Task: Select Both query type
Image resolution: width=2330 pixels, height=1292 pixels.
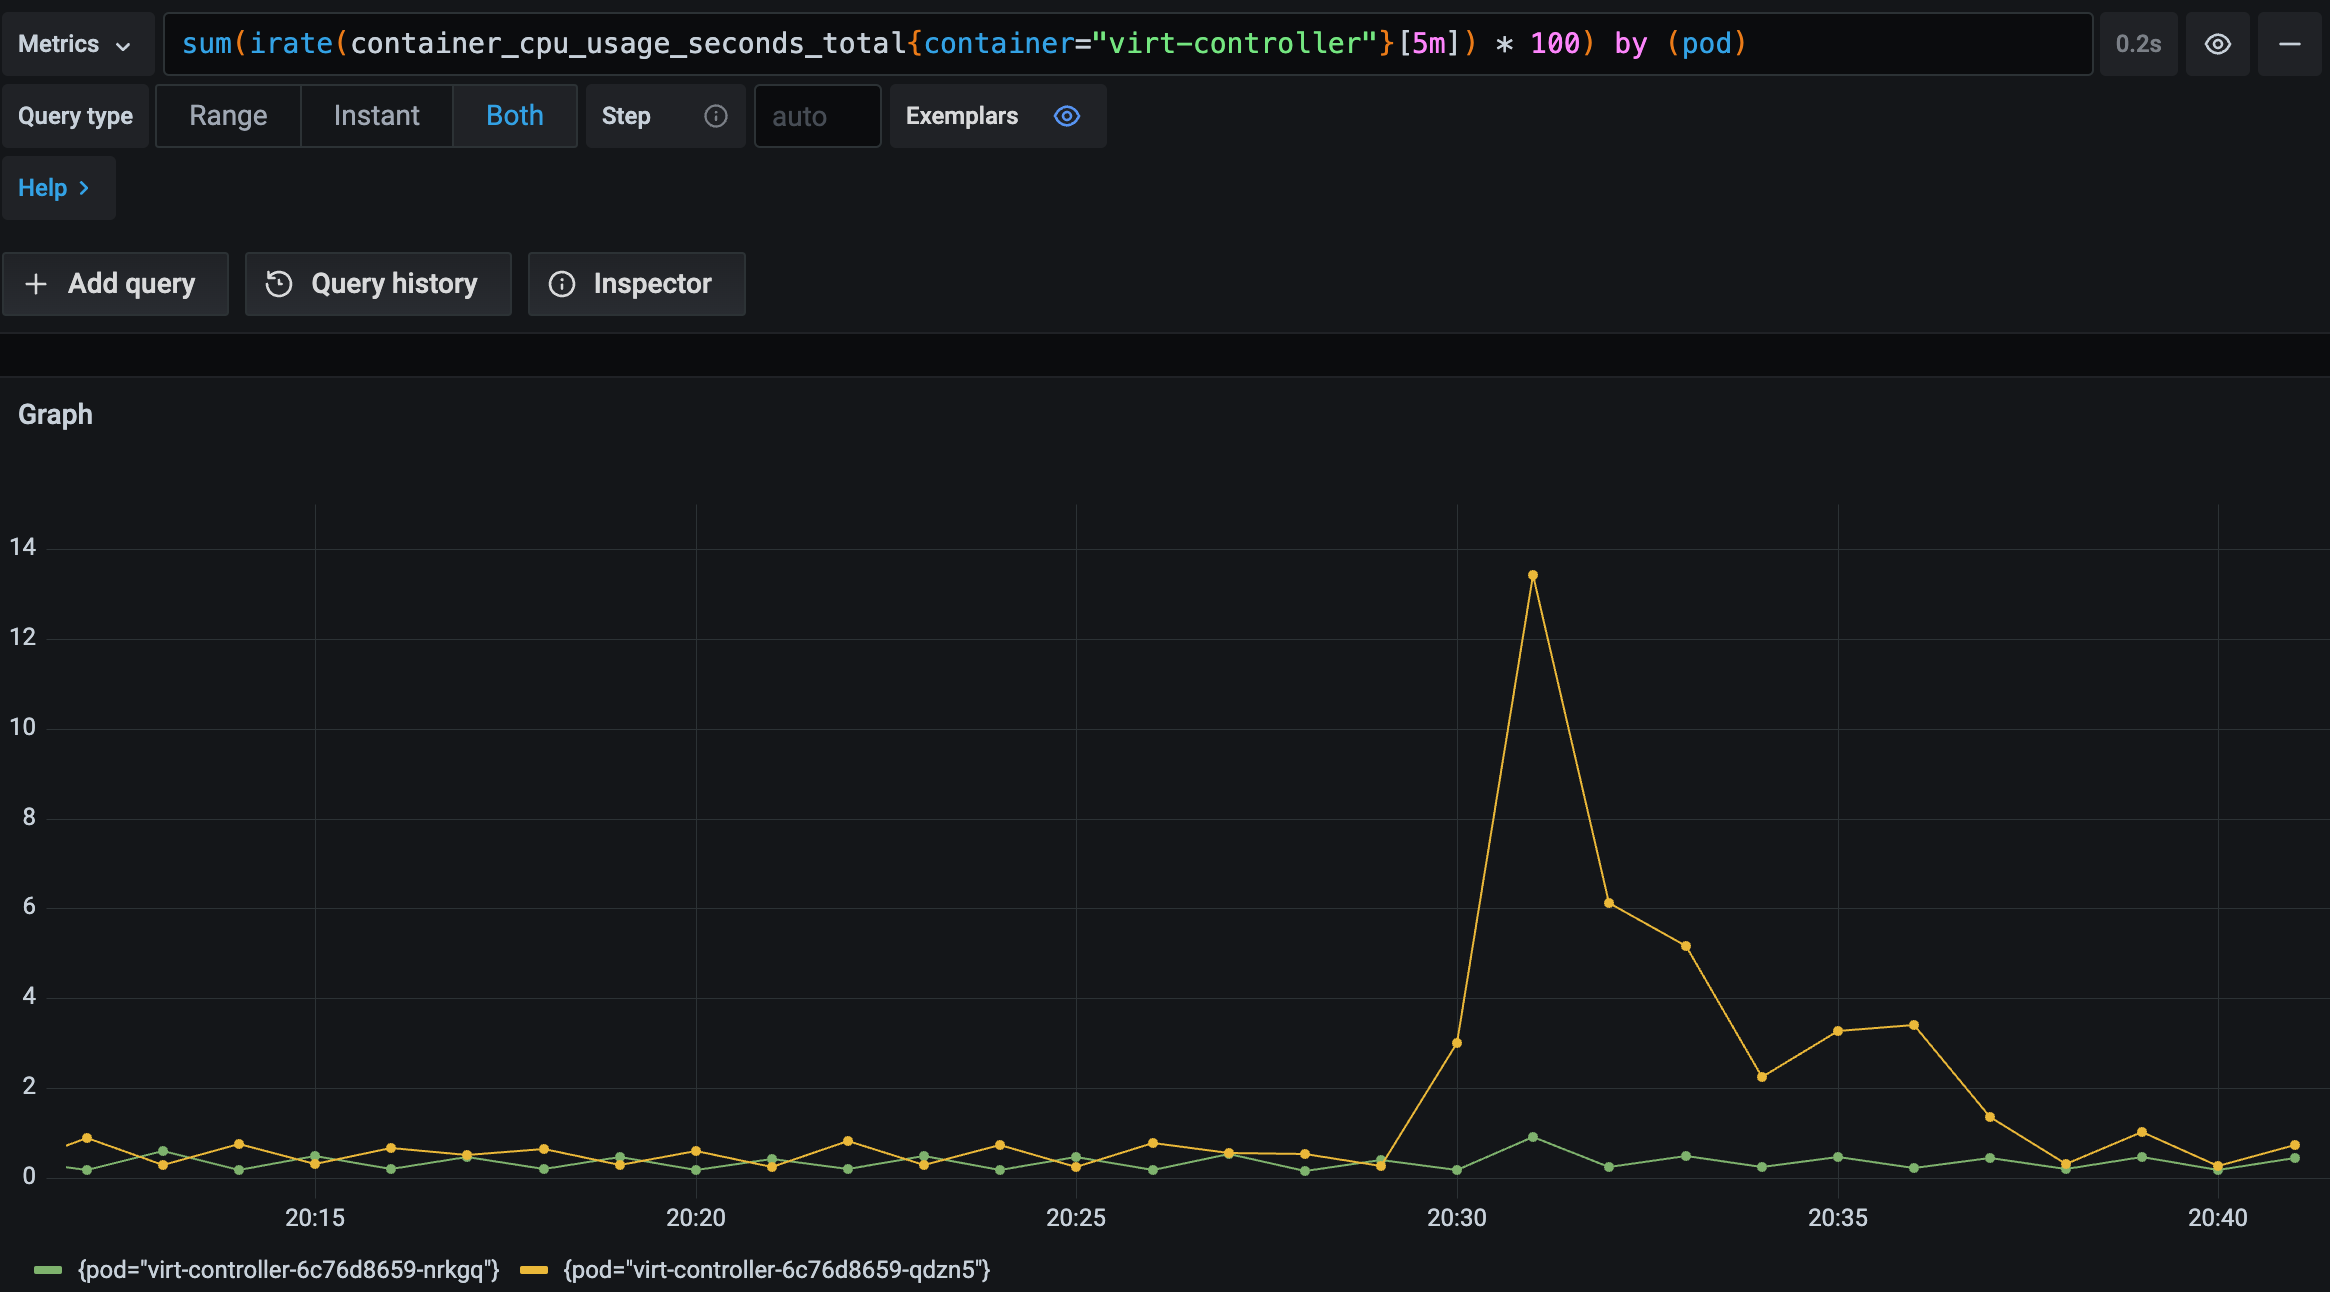Action: pos(514,116)
